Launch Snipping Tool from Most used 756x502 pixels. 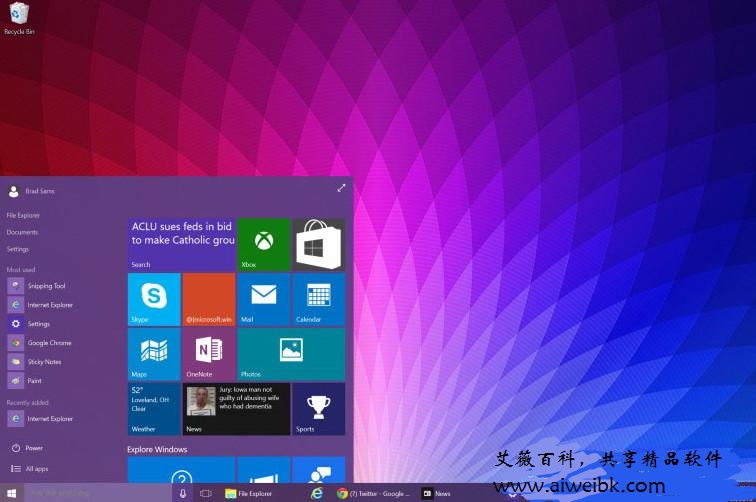click(x=37, y=286)
